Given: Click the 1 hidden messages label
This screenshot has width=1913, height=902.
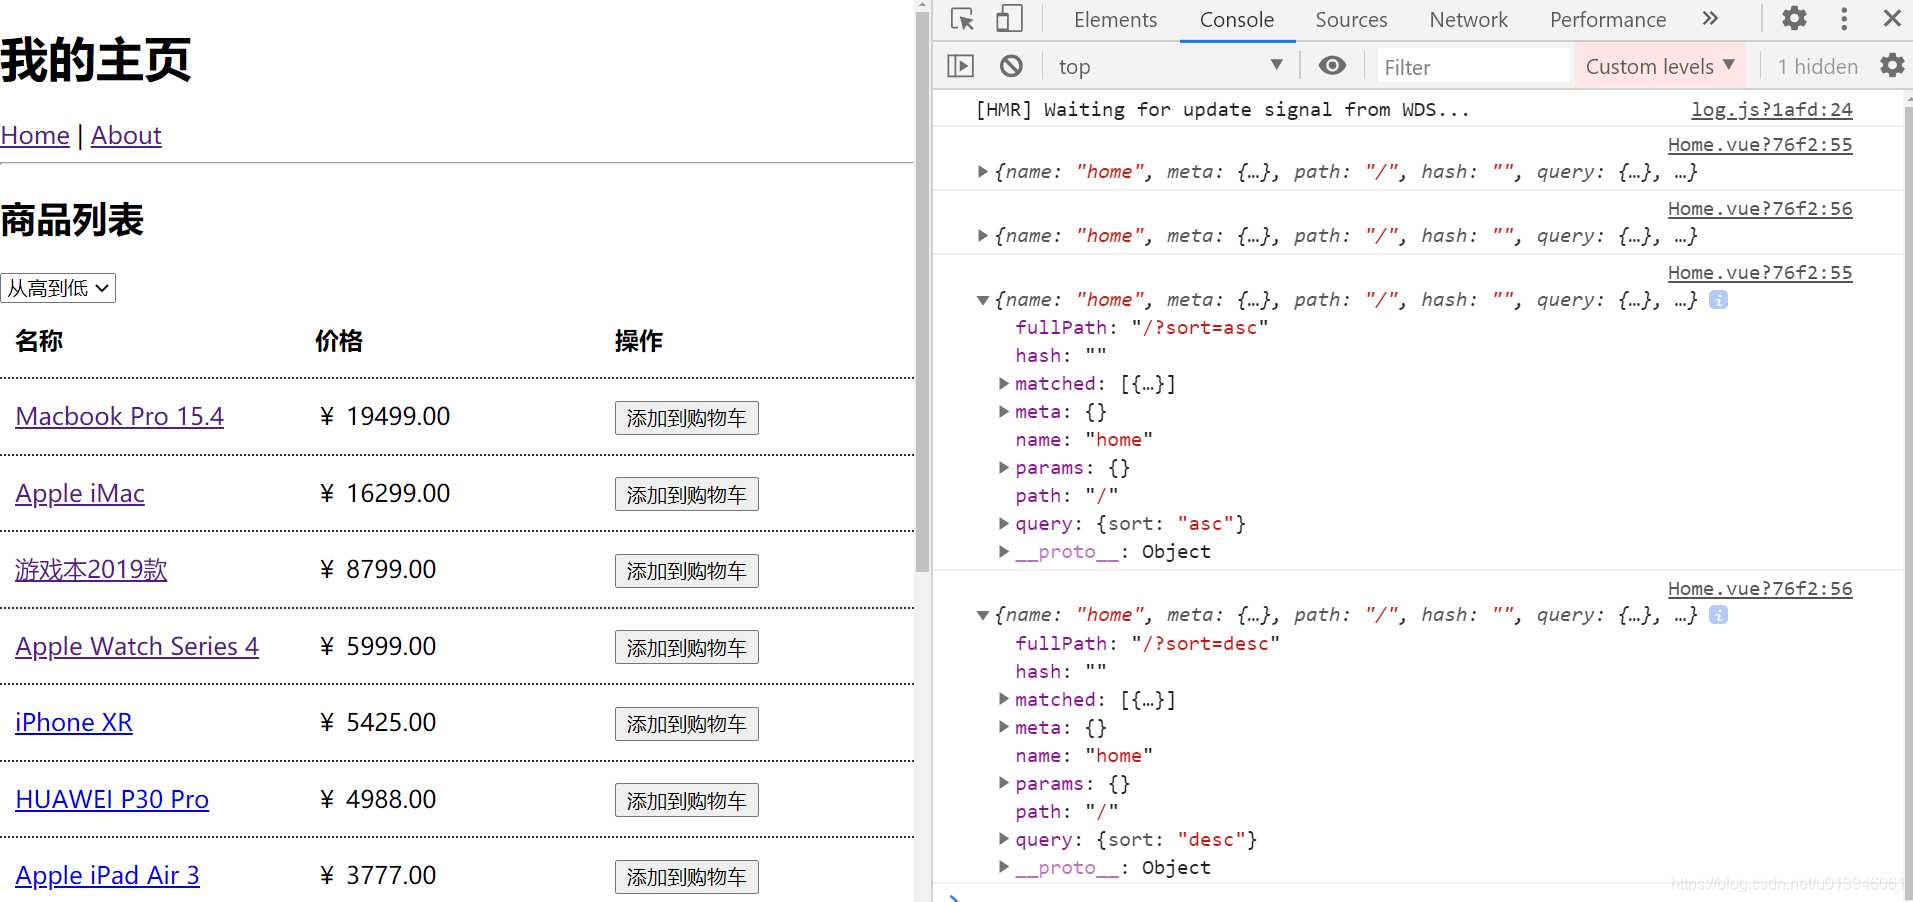Looking at the screenshot, I should pyautogui.click(x=1817, y=67).
